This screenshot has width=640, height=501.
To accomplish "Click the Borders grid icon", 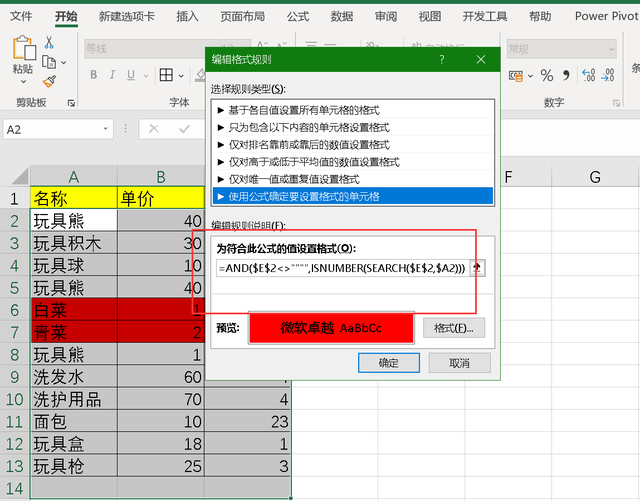I will [166, 75].
